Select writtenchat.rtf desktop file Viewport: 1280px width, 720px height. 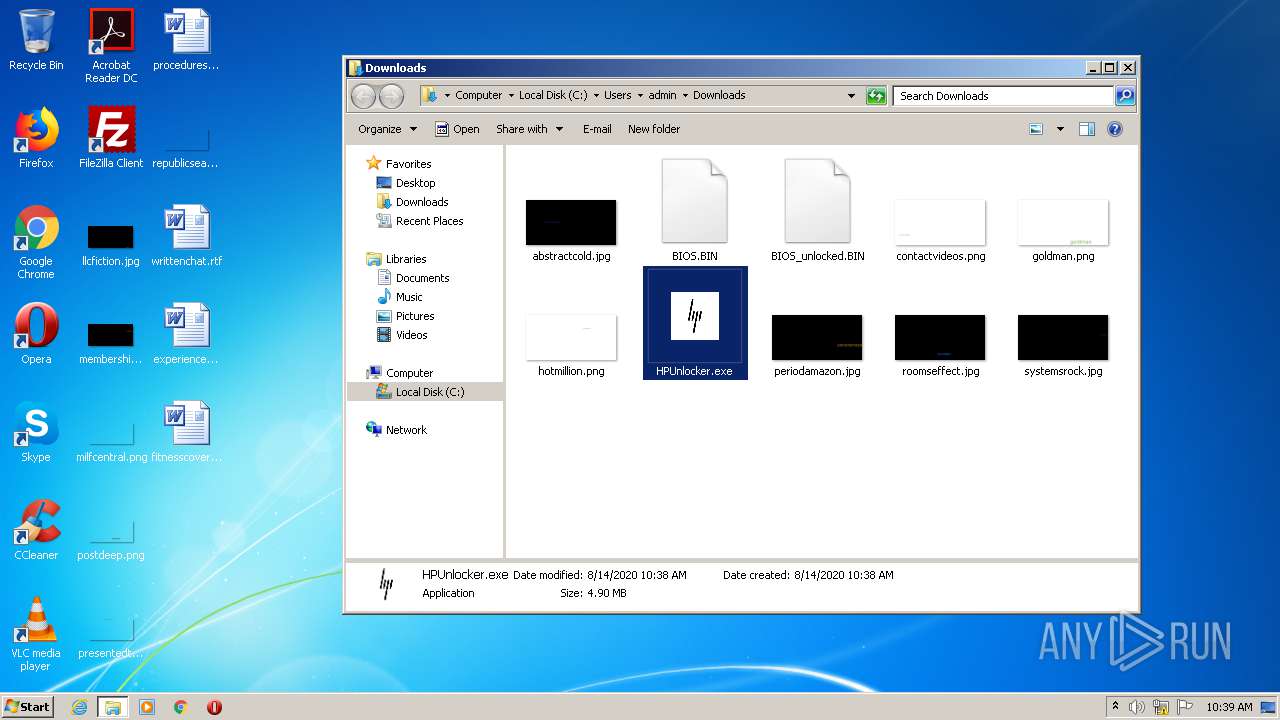186,236
